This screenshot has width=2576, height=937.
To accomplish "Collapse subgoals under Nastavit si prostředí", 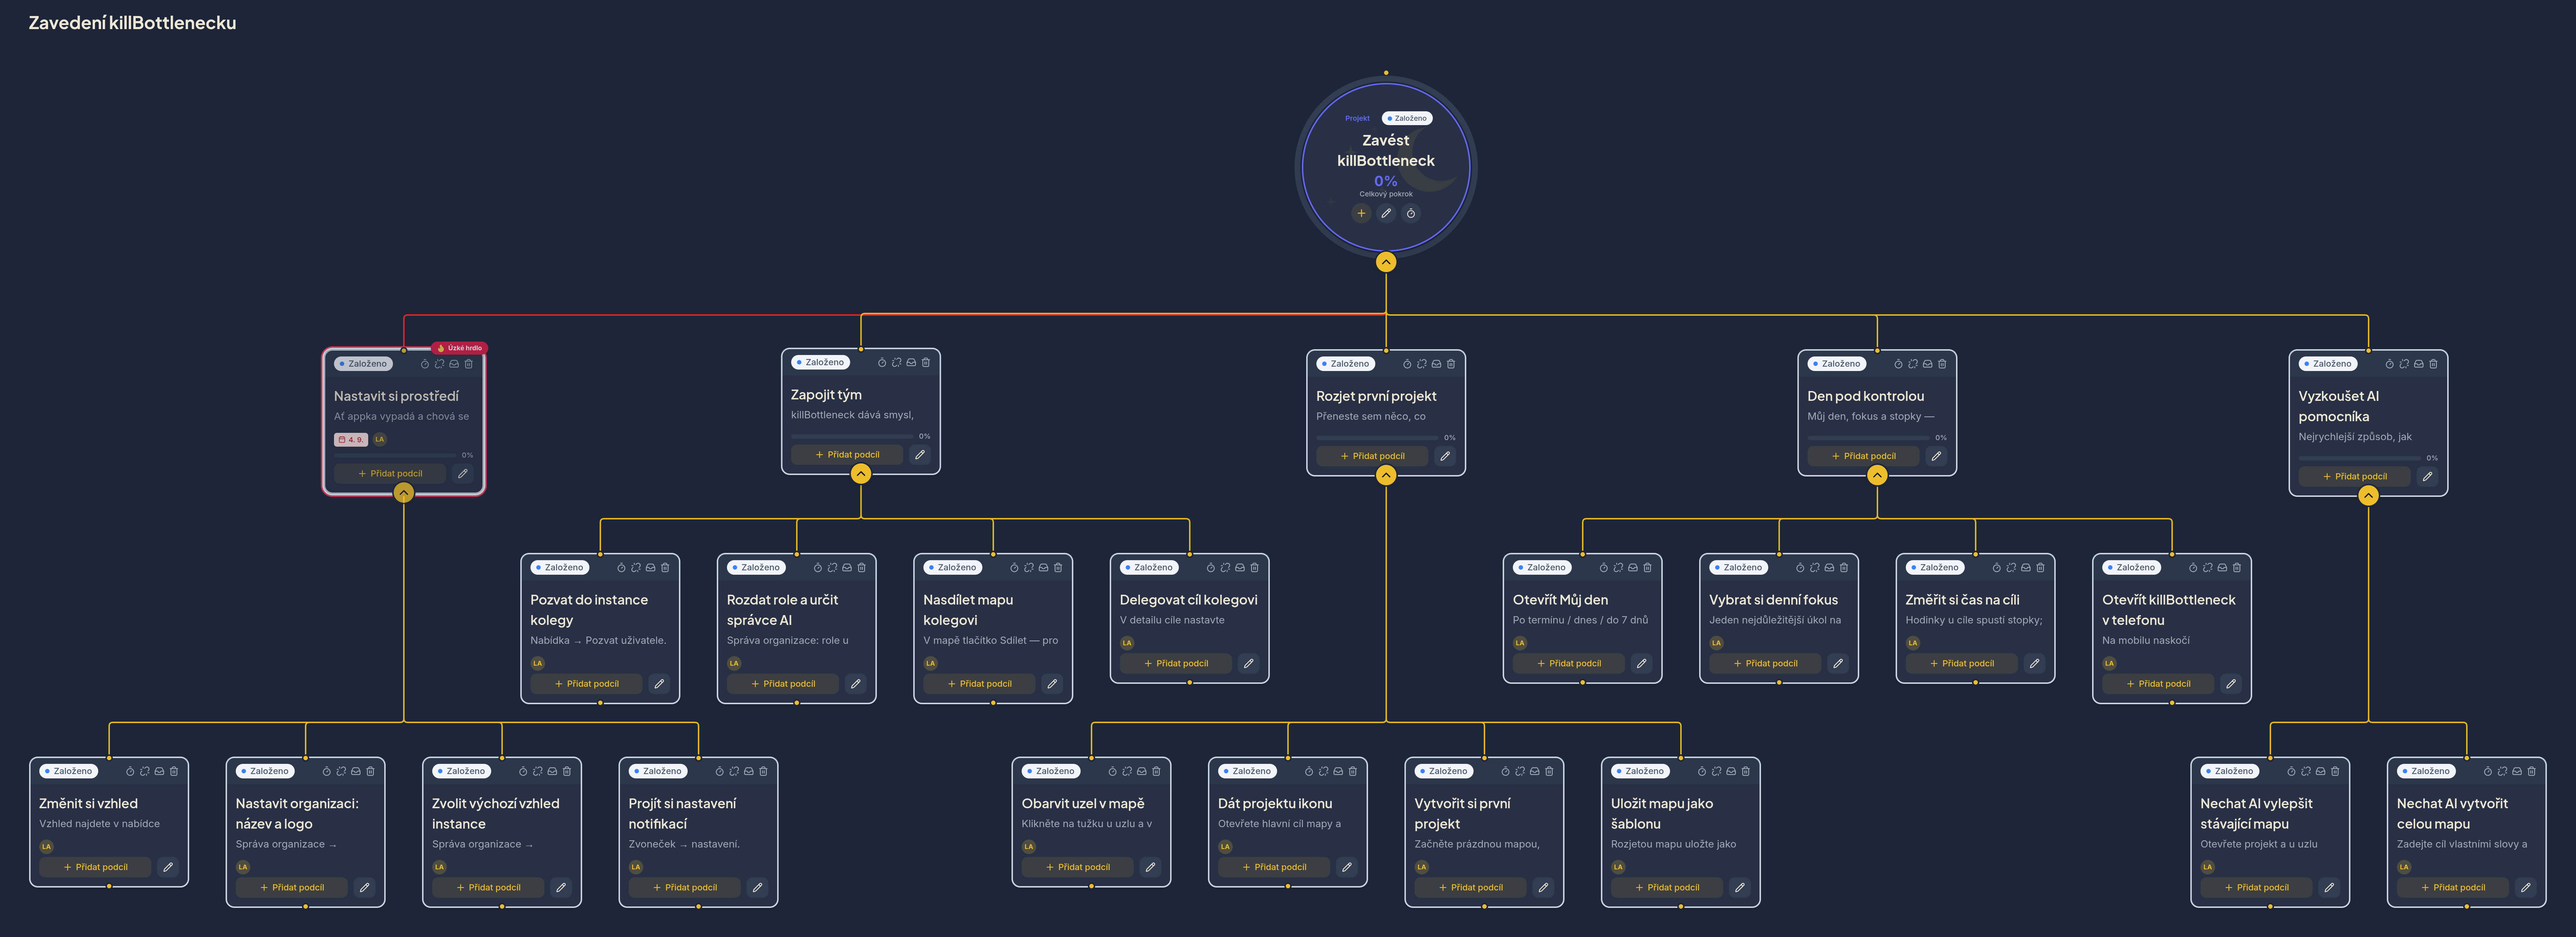I will coord(404,493).
